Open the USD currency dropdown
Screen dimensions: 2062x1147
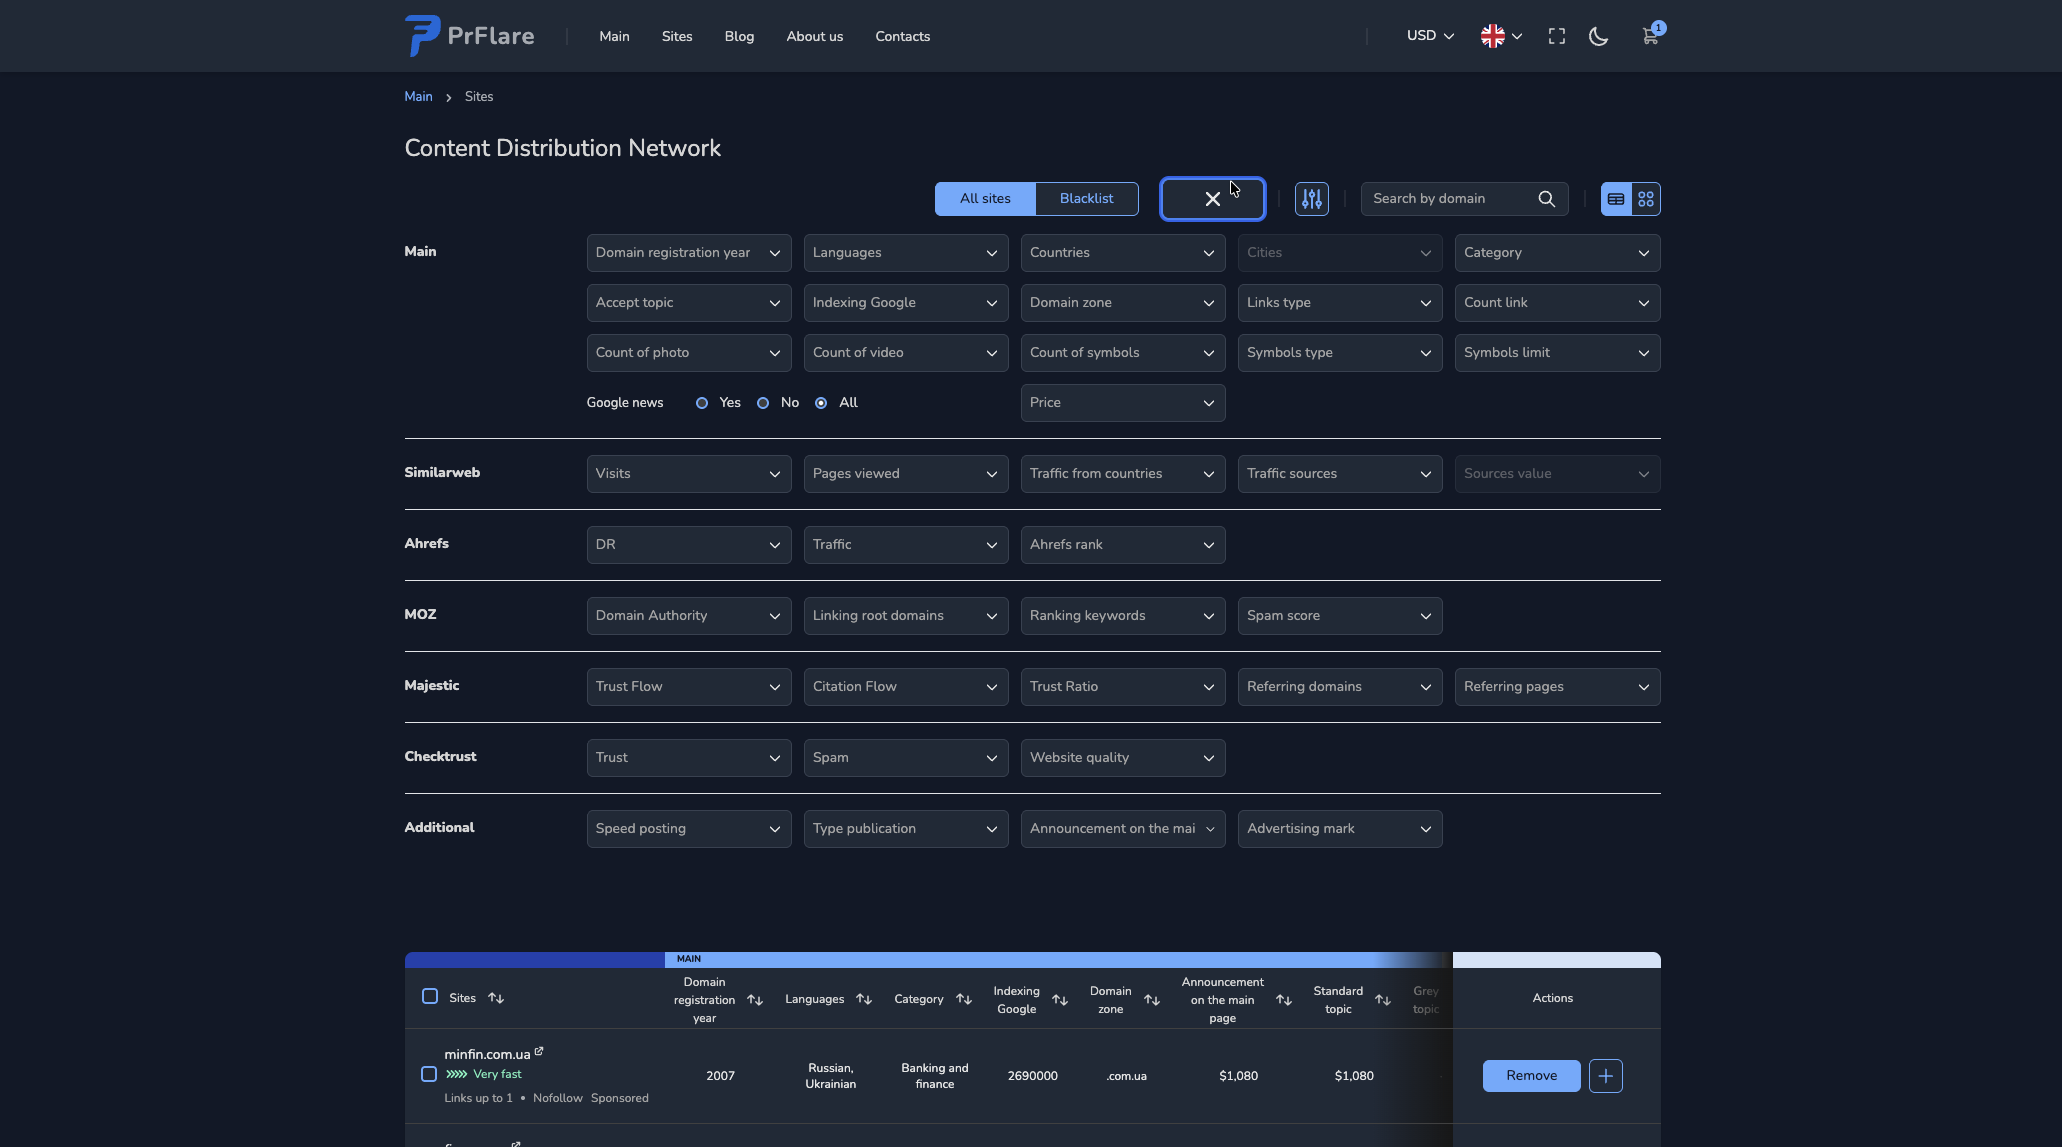pyautogui.click(x=1429, y=36)
